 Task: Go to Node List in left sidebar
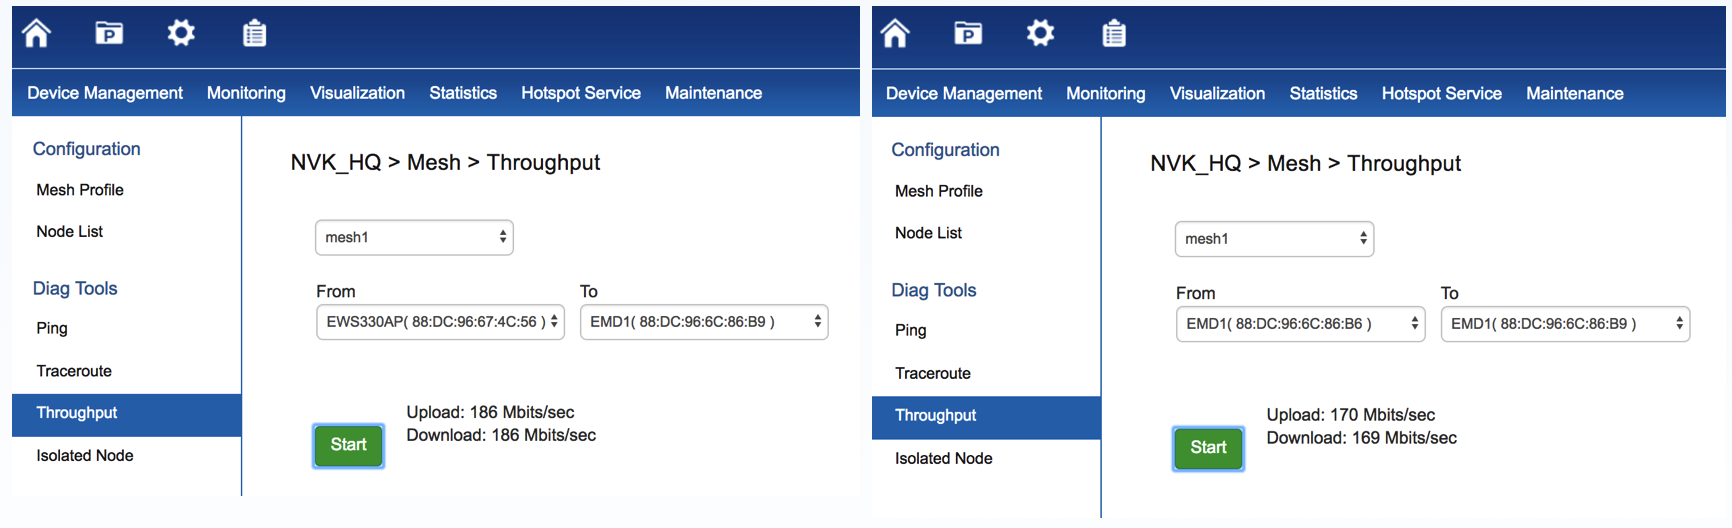(x=70, y=231)
